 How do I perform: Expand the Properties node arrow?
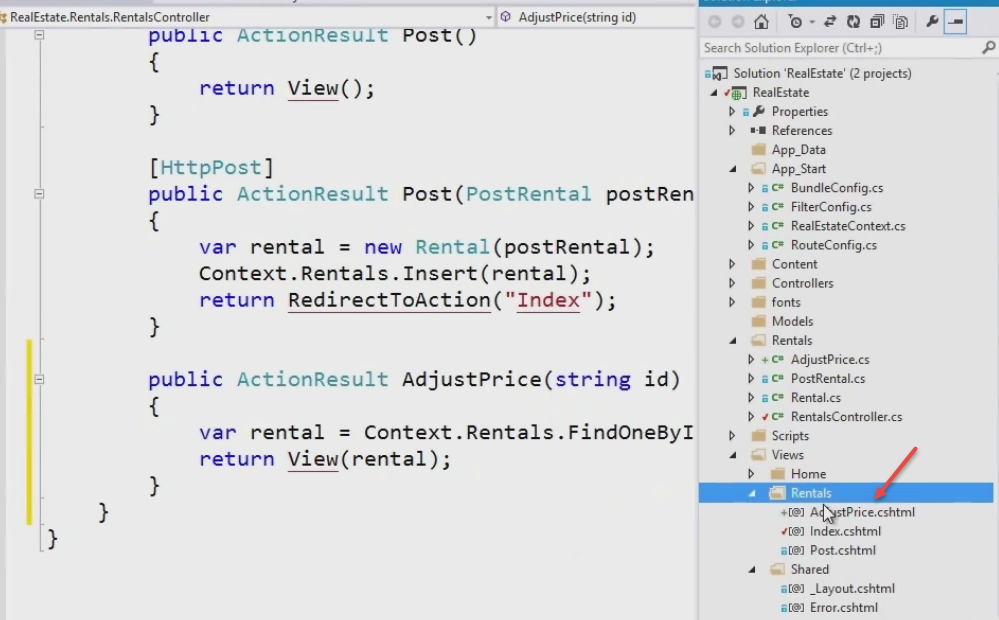[732, 112]
